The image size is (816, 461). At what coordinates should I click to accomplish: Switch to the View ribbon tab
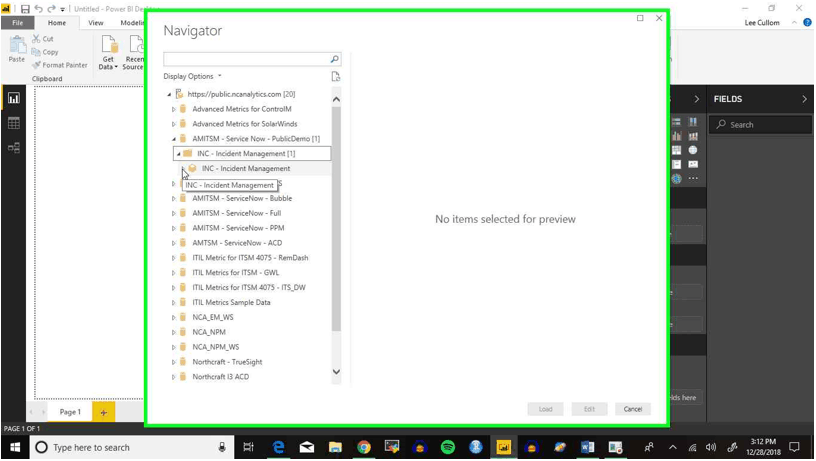pyautogui.click(x=96, y=23)
